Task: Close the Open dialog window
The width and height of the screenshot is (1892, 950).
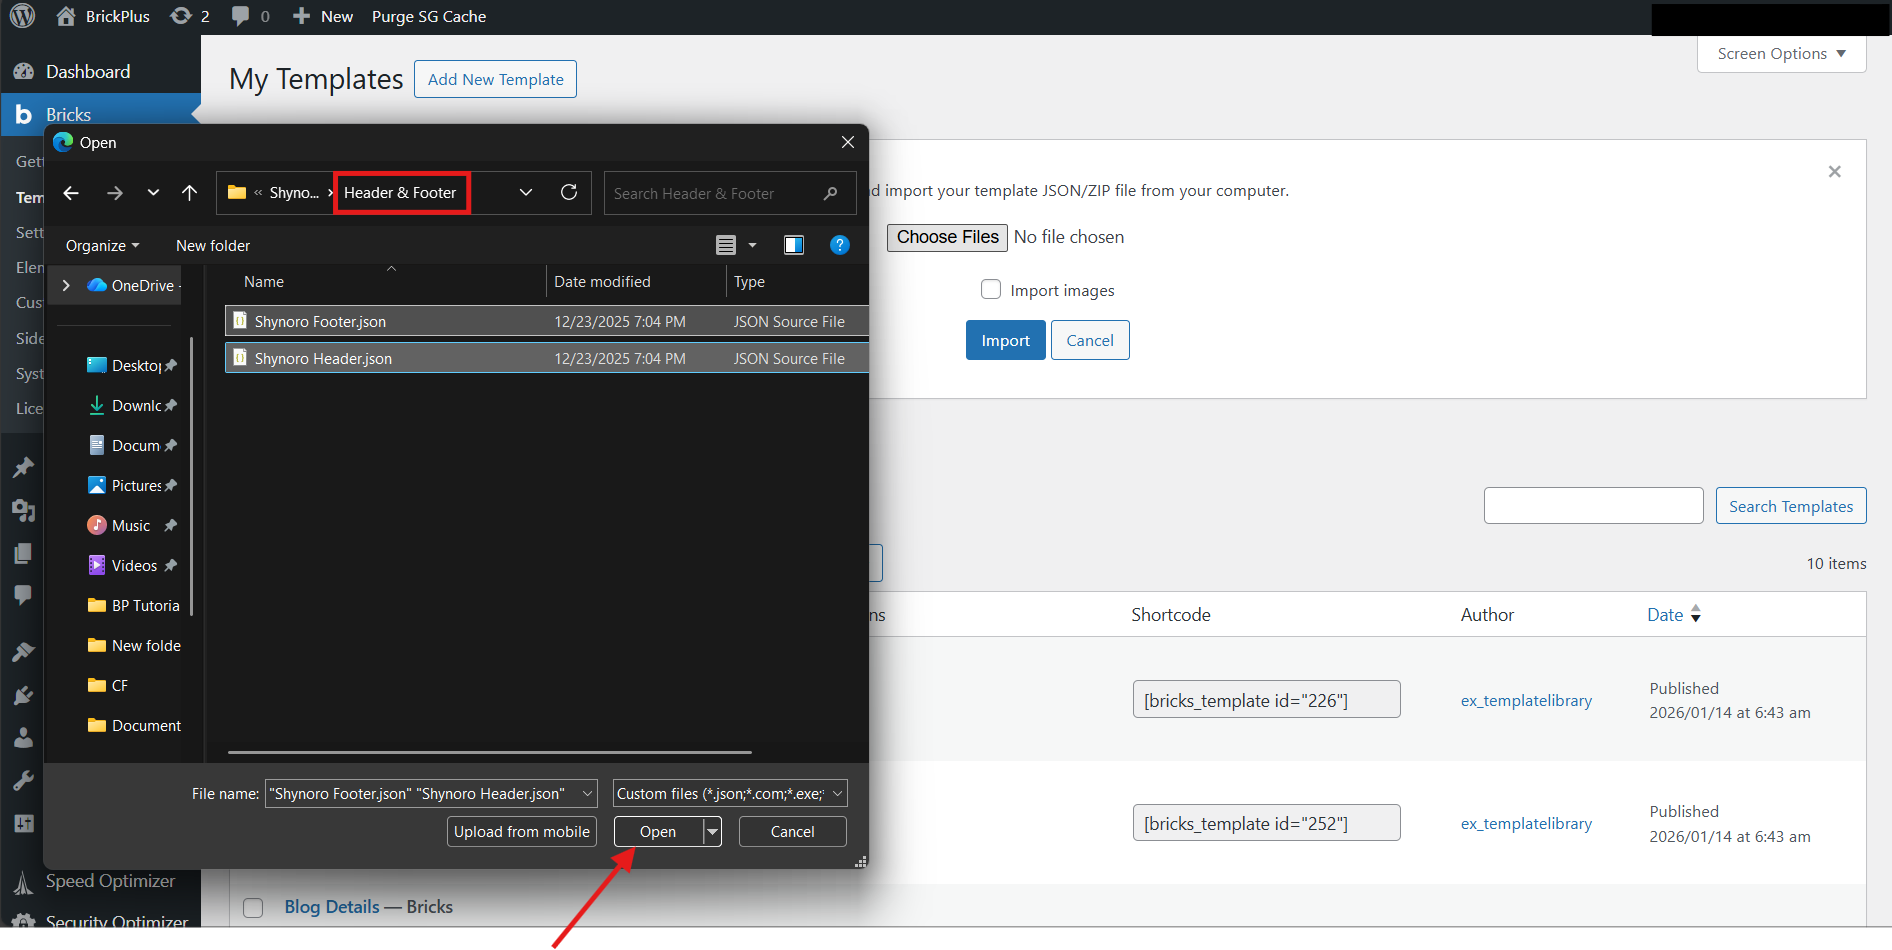Action: click(x=848, y=142)
